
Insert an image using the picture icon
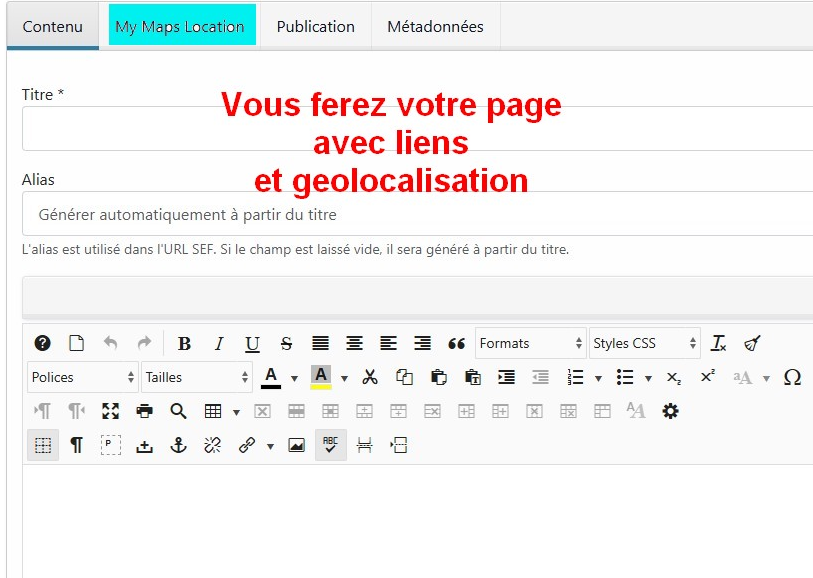click(296, 446)
